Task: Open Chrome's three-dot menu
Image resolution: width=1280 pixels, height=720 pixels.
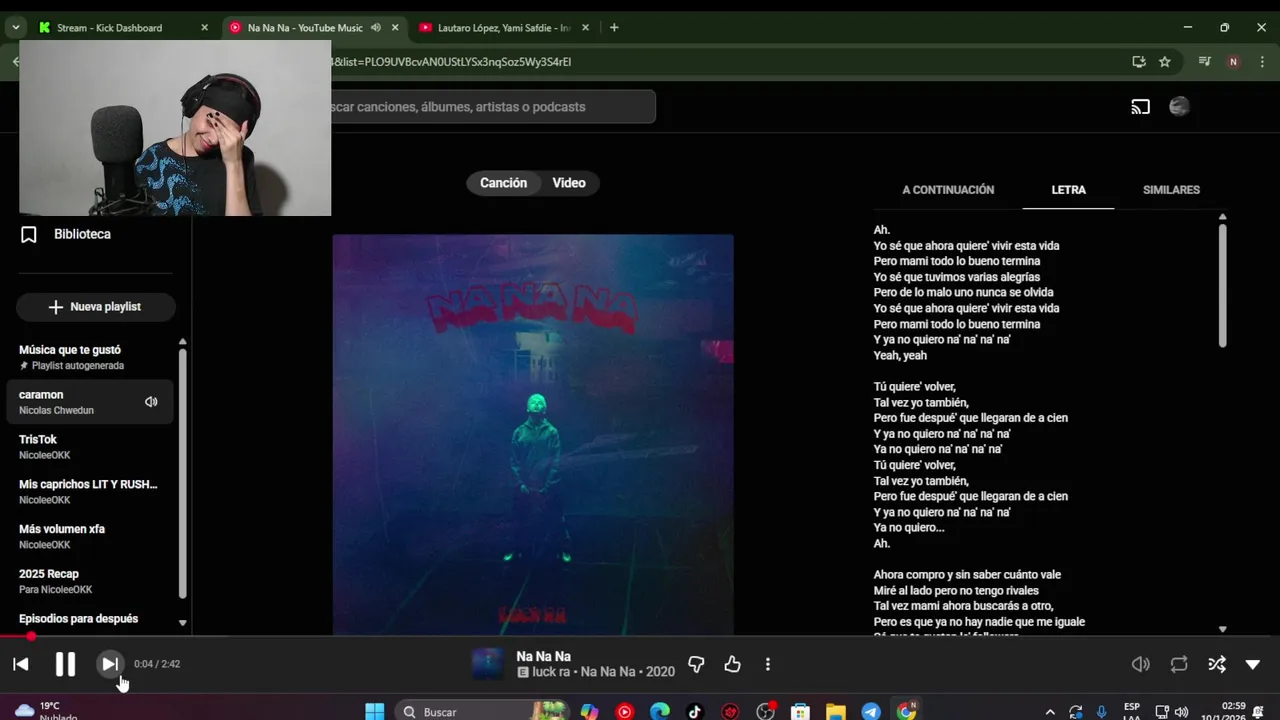Action: coord(1260,62)
